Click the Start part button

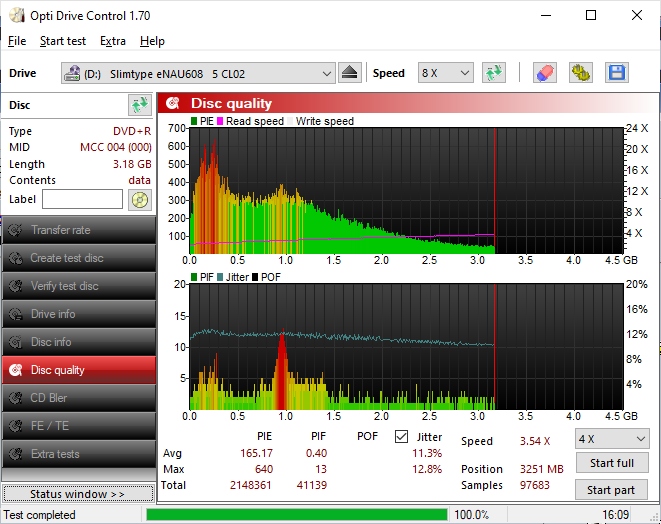pyautogui.click(x=611, y=490)
